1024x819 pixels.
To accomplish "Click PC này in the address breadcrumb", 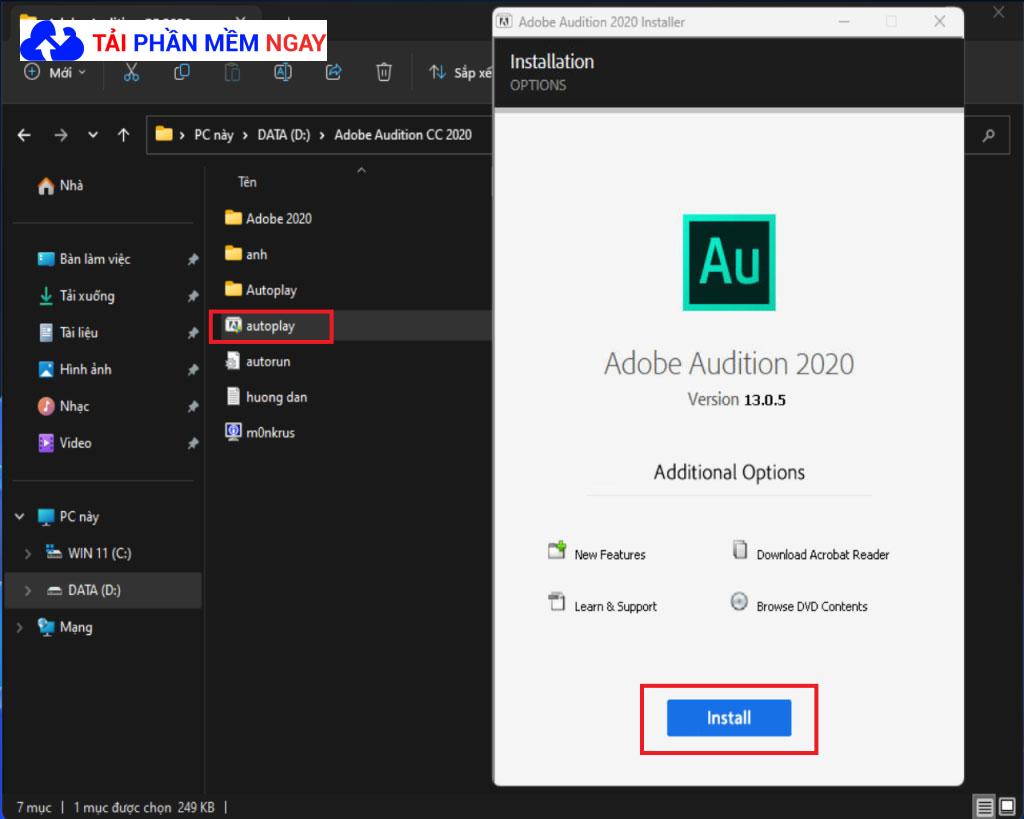I will [x=214, y=135].
